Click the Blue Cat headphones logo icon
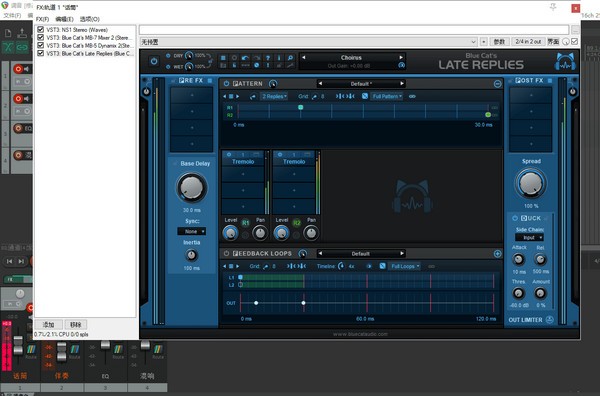Viewport: 600px width, 396px height. 565,61
